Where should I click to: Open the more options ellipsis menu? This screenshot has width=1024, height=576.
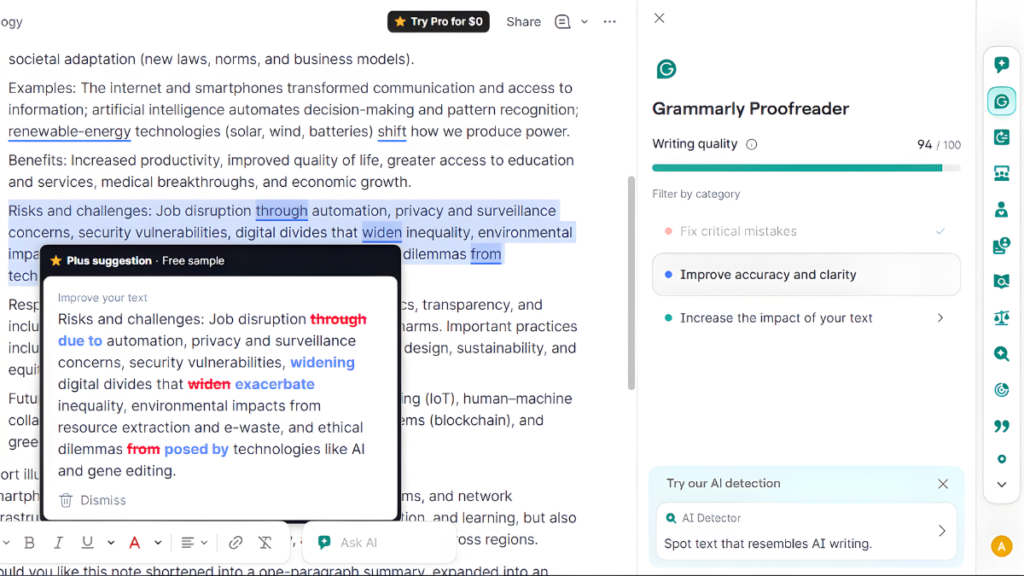point(609,22)
